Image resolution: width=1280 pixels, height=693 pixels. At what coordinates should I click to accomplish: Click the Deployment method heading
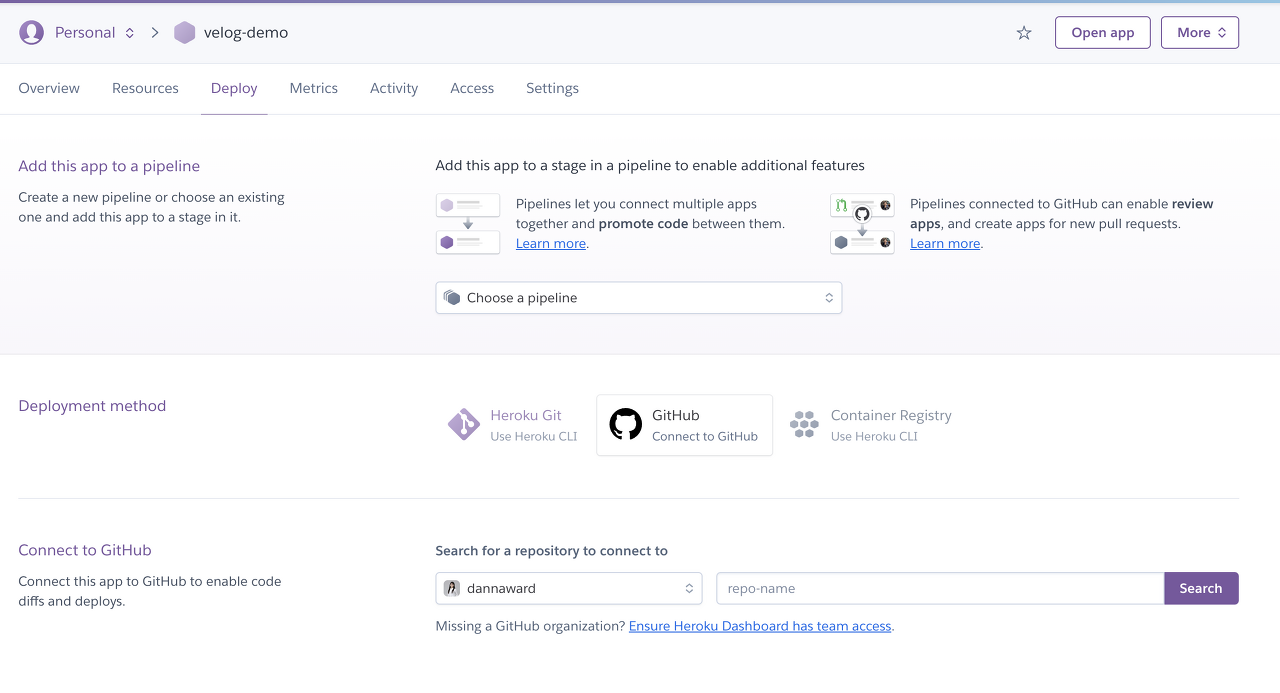coord(92,406)
